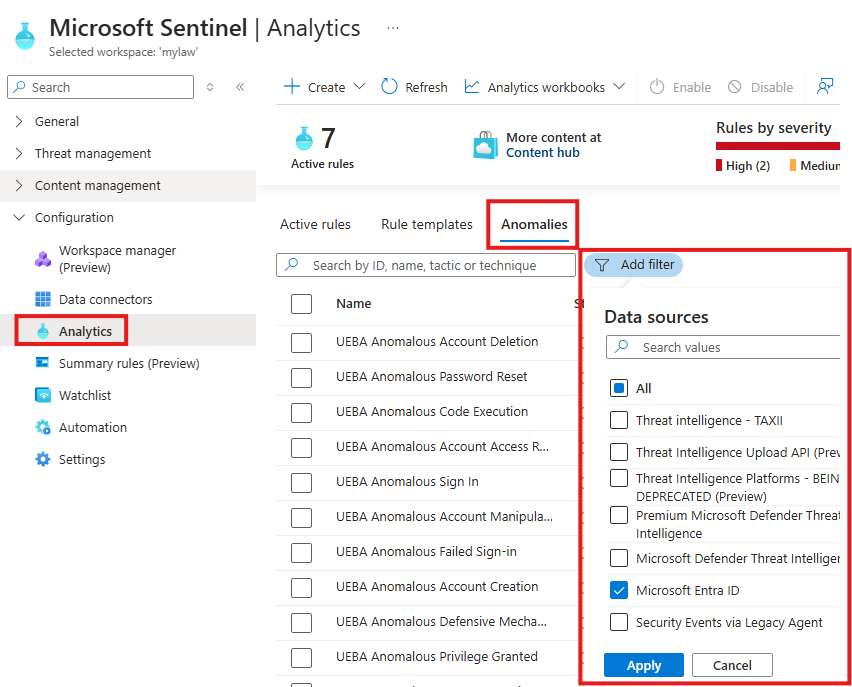
Task: Click the Cancel button
Action: coord(732,665)
